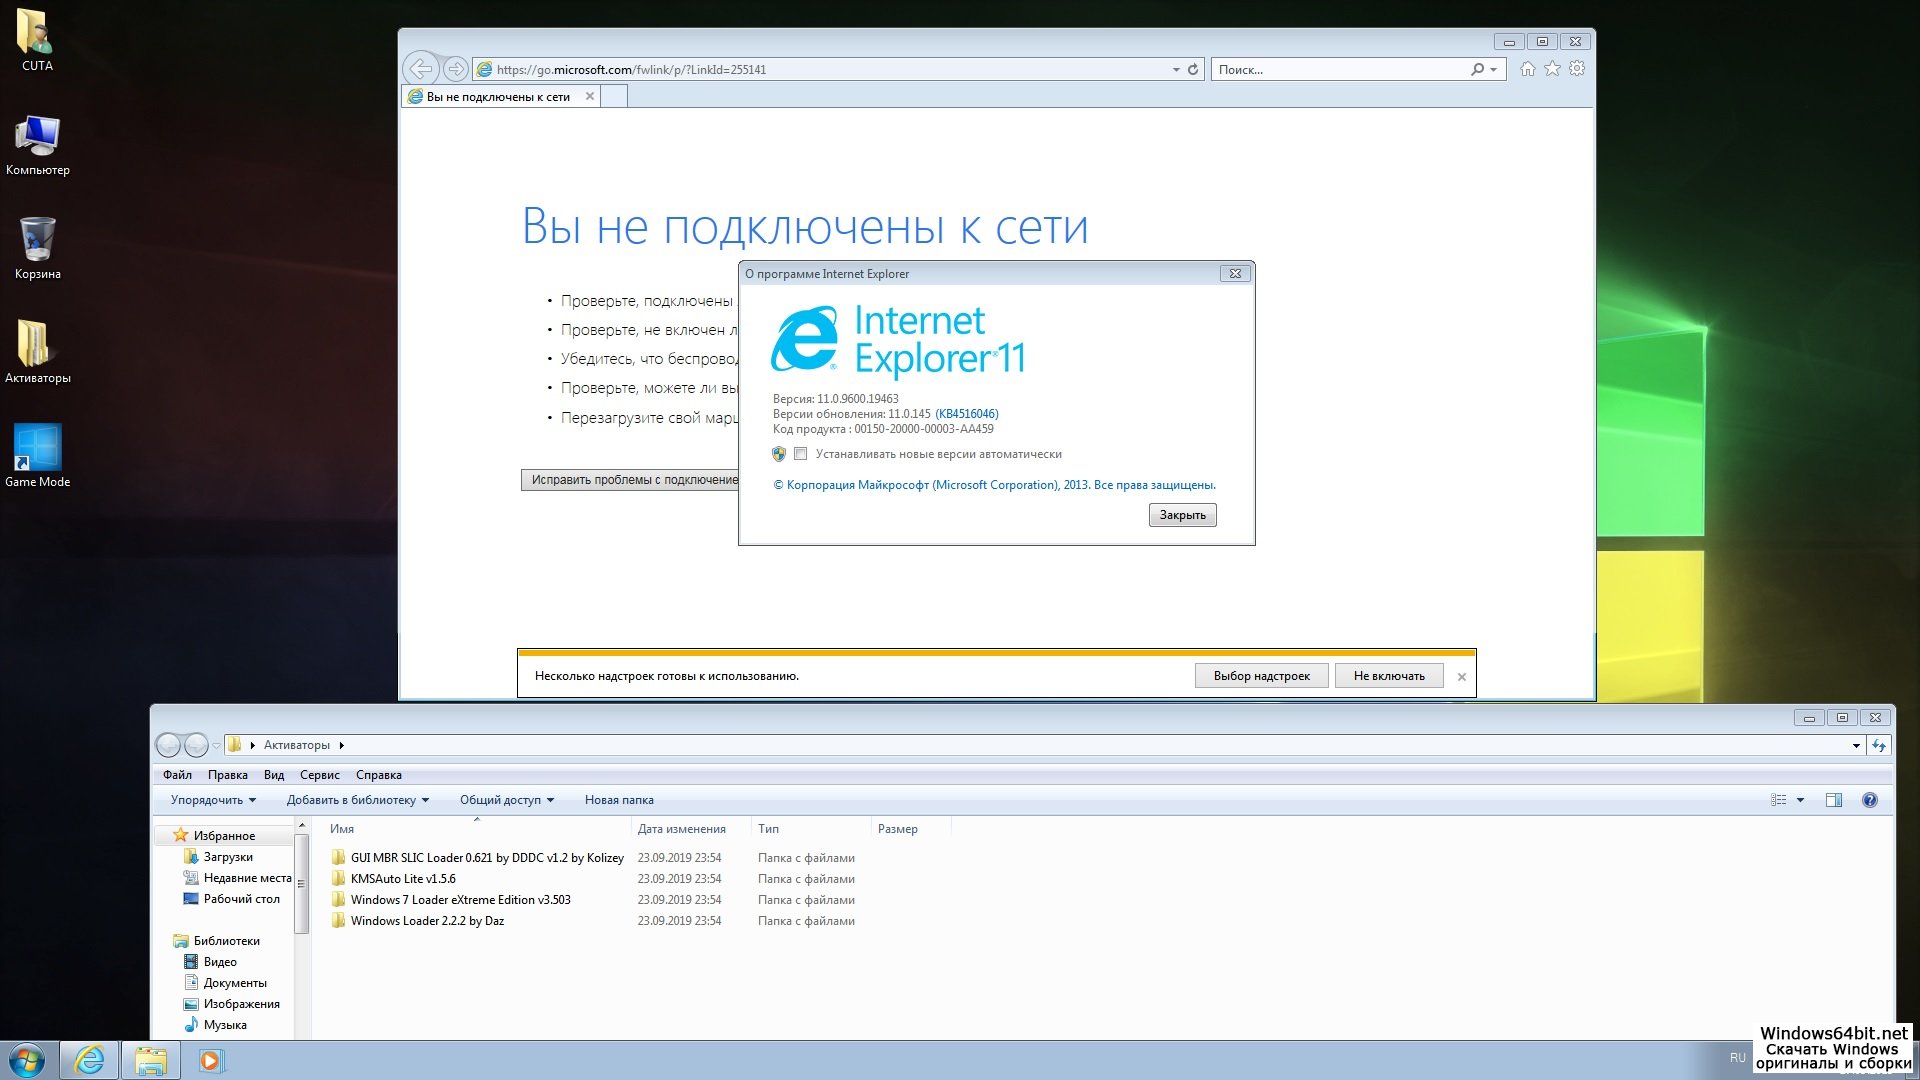
Task: Select the KMSAuto Lite v1.5.6 folder
Action: [403, 879]
